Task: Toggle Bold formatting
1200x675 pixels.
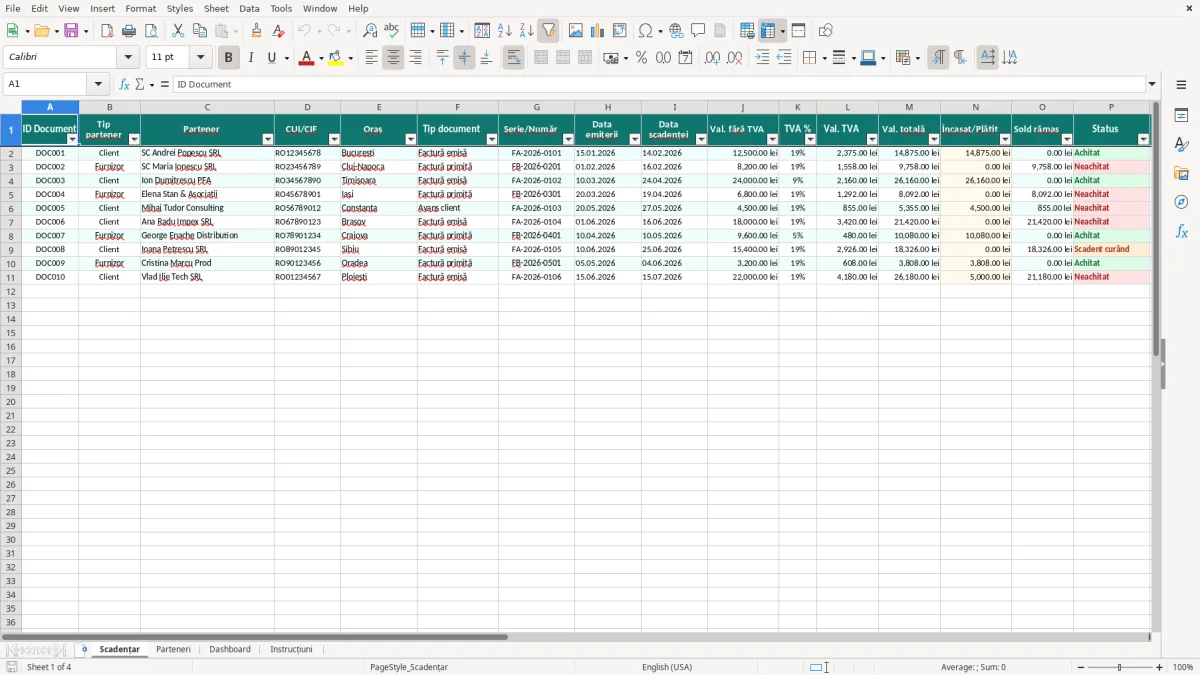Action: coord(228,58)
